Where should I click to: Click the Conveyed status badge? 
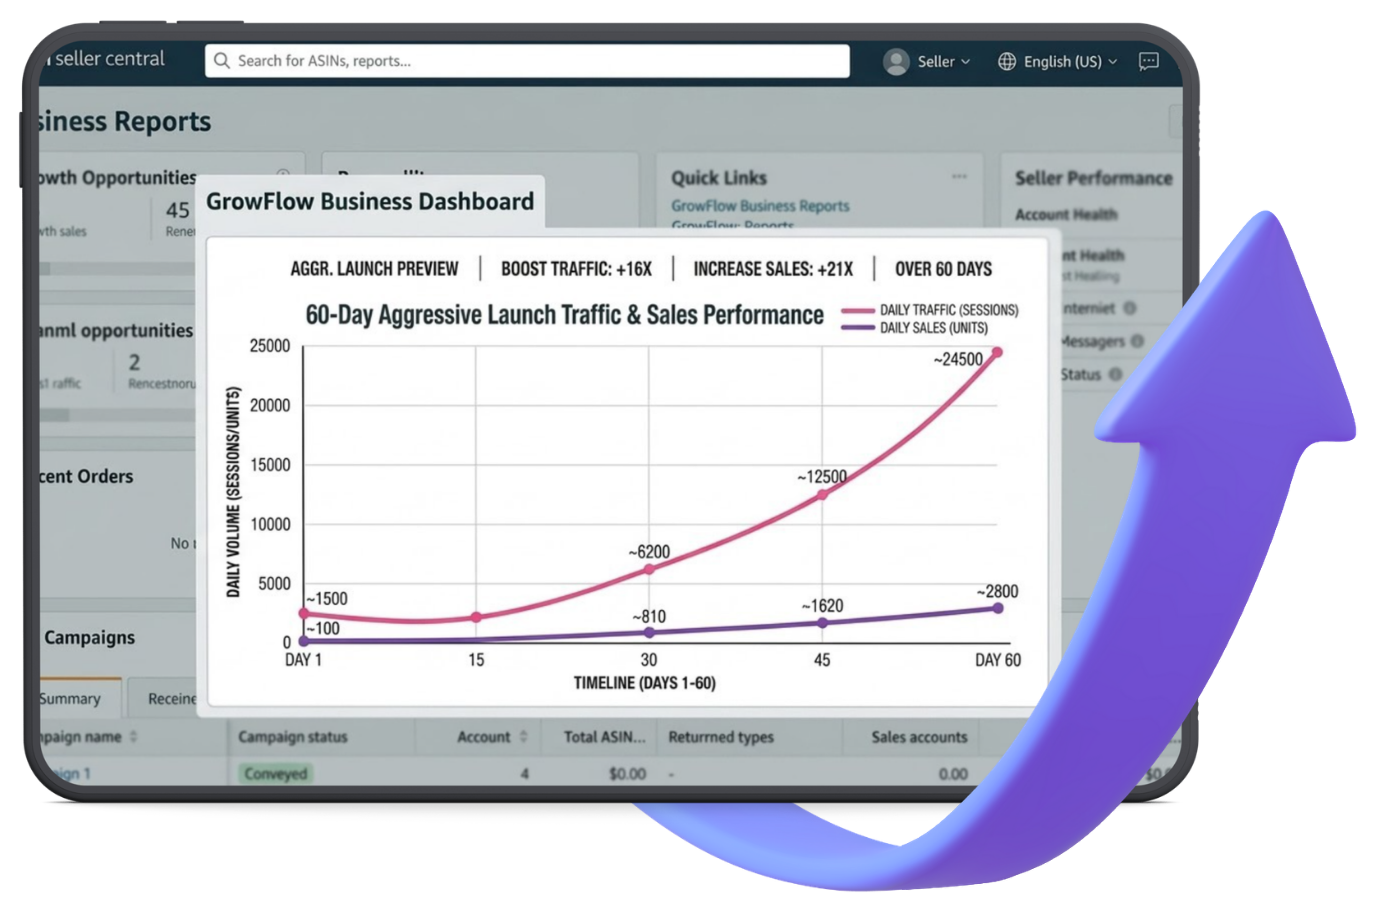[x=276, y=773]
